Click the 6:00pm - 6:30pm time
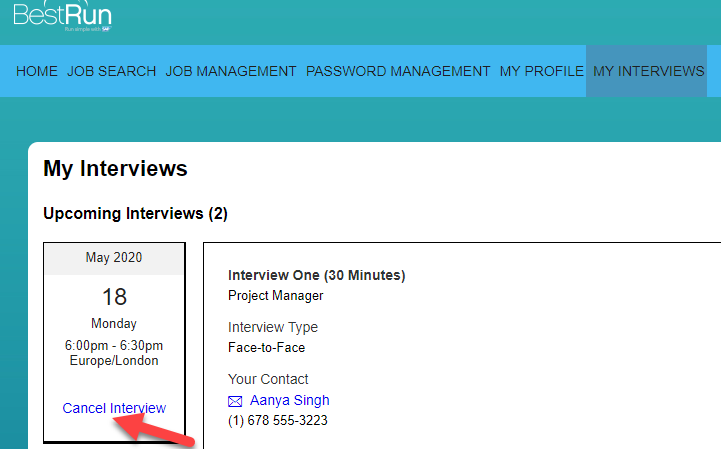Screen dimensions: 721x449 point(114,345)
